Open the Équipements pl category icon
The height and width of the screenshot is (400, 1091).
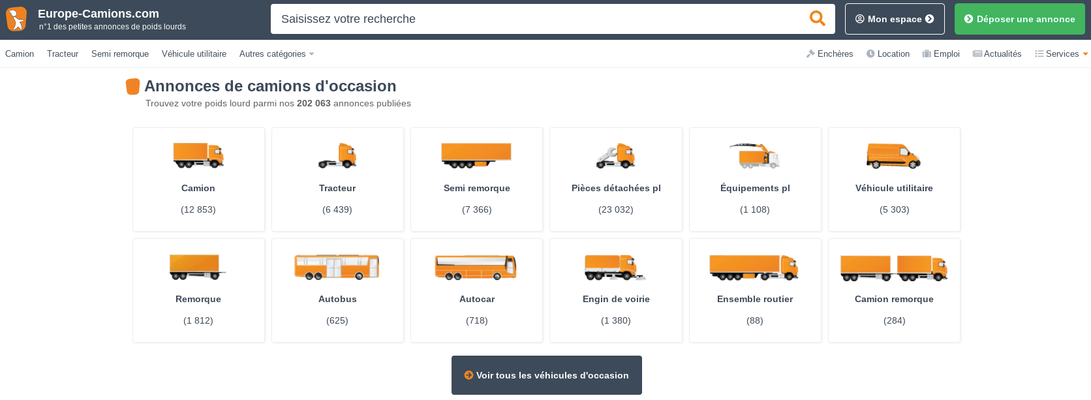pos(755,155)
